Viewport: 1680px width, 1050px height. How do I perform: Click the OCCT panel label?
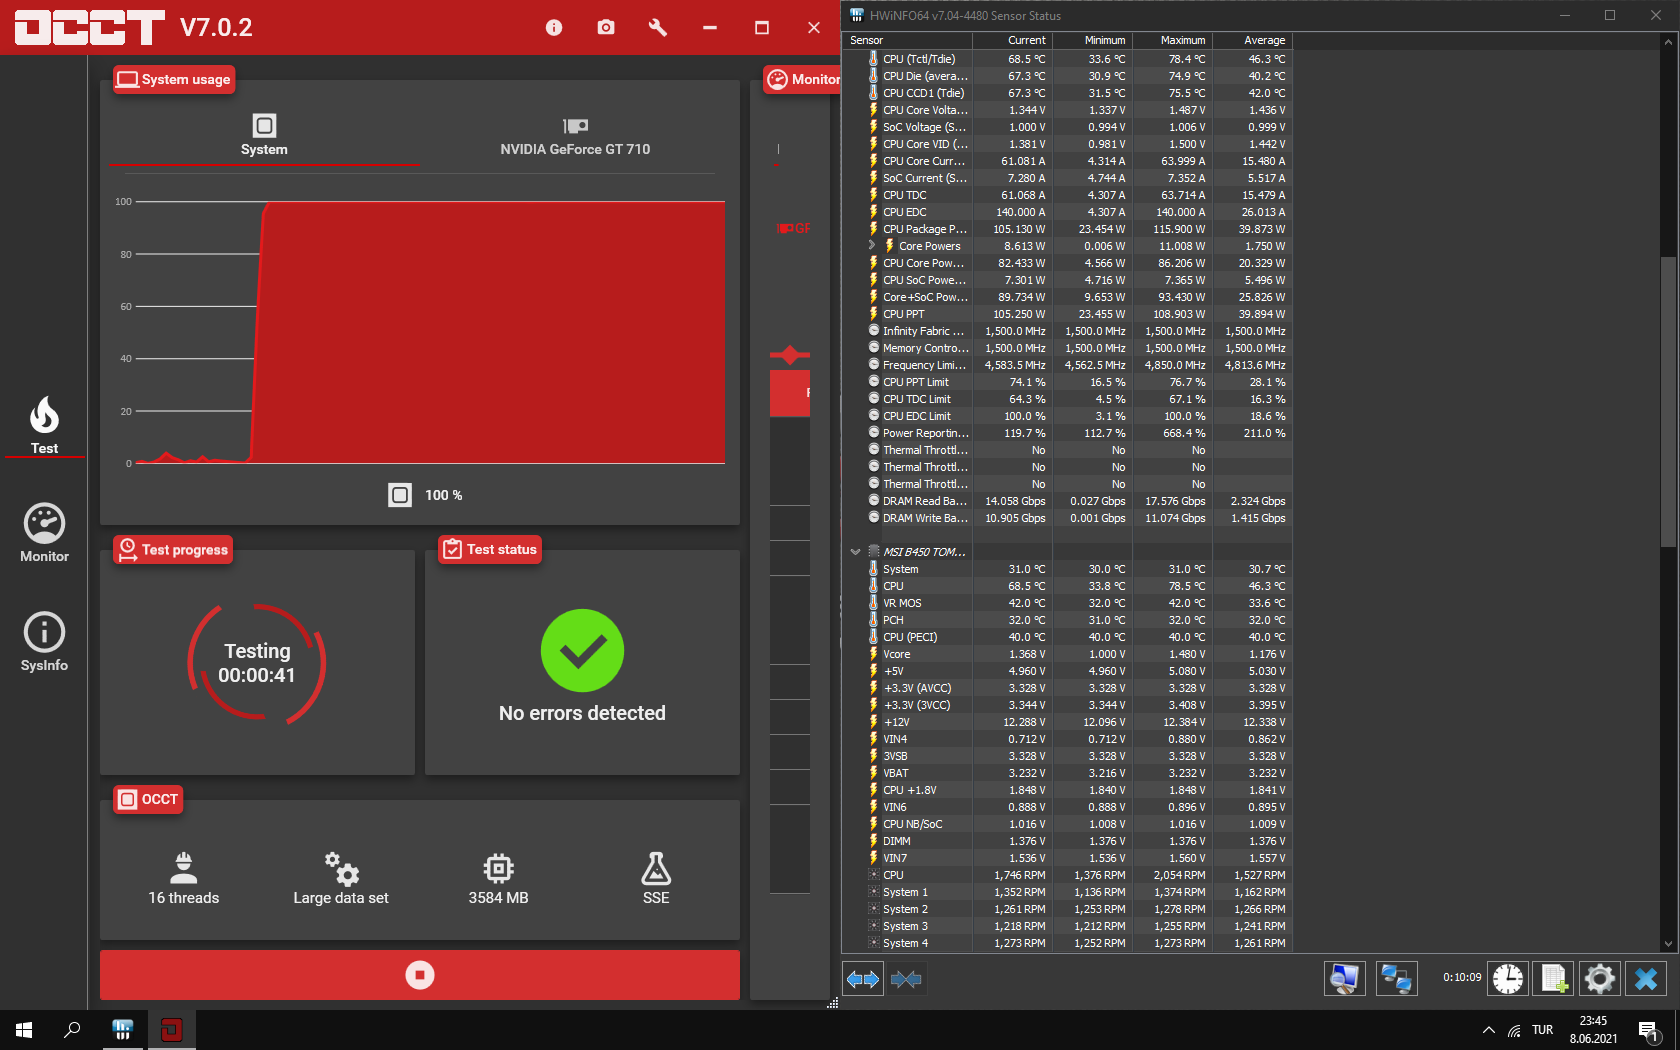(x=148, y=799)
